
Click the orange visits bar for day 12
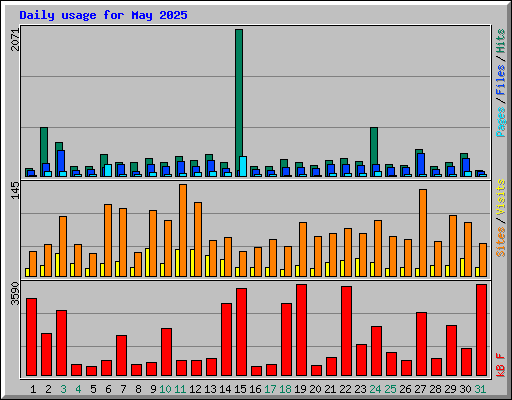tap(198, 239)
